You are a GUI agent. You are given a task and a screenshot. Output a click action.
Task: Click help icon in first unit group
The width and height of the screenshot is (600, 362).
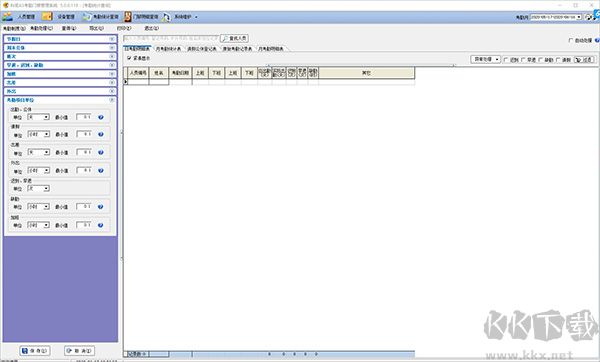[x=101, y=117]
